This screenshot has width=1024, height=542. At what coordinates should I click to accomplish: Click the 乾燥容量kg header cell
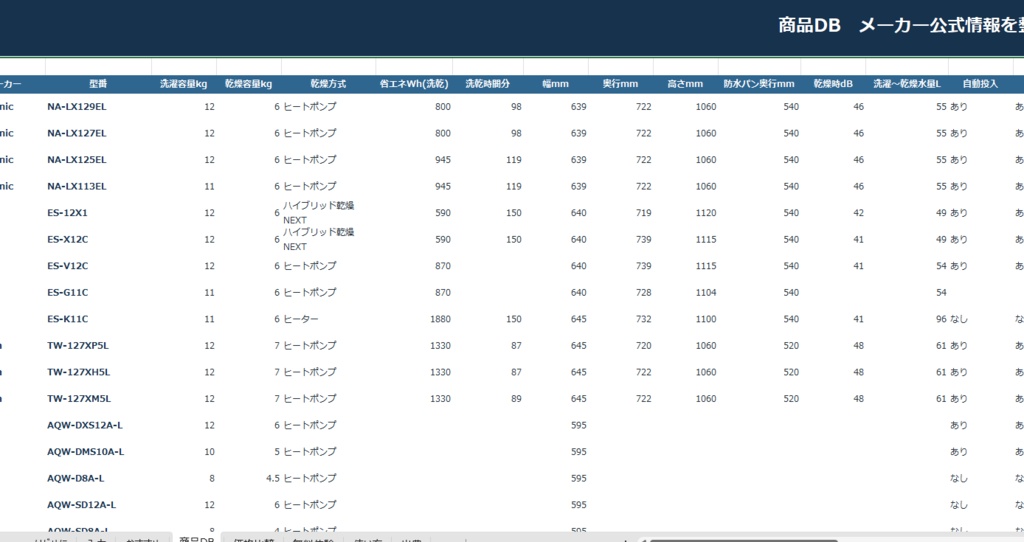[x=248, y=84]
